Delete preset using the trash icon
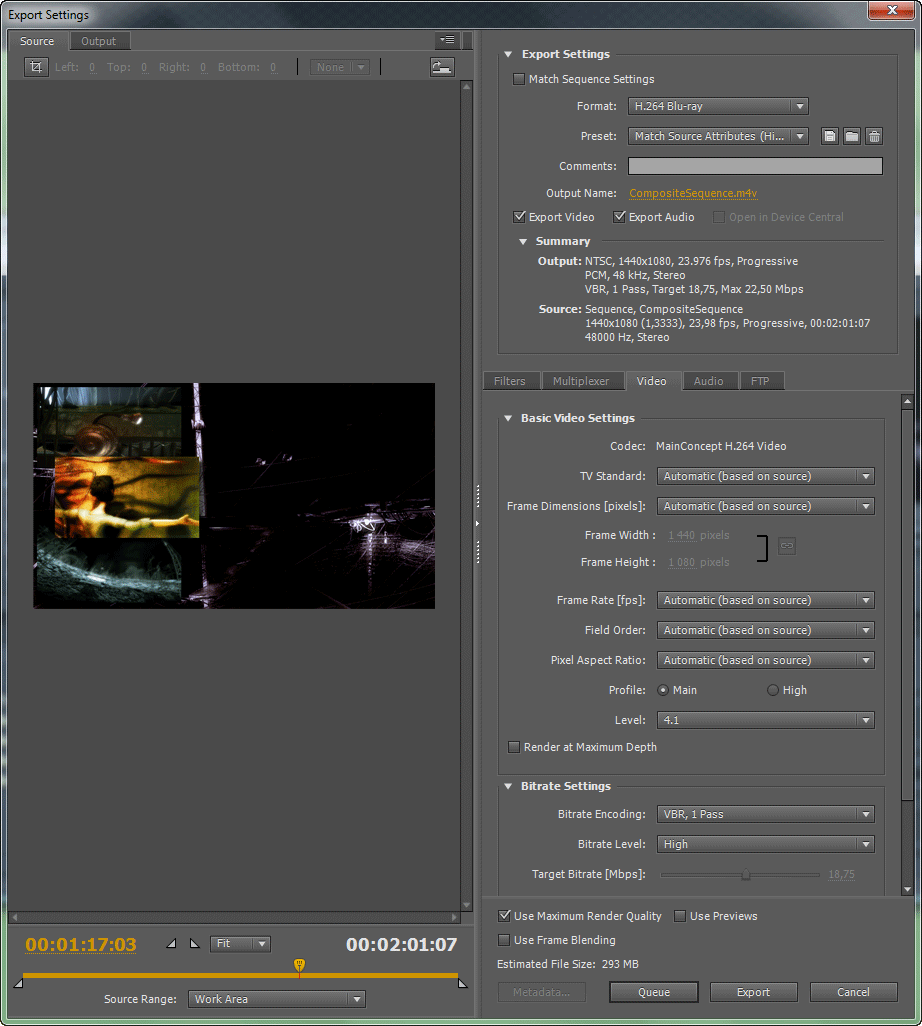 pos(874,137)
